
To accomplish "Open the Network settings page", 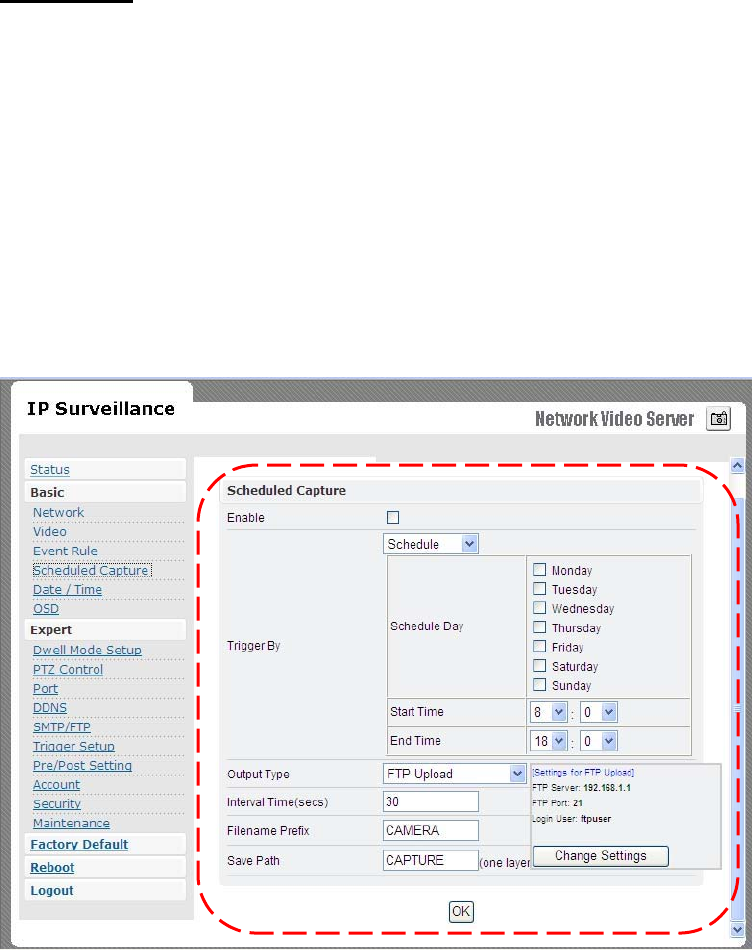I will coord(58,513).
